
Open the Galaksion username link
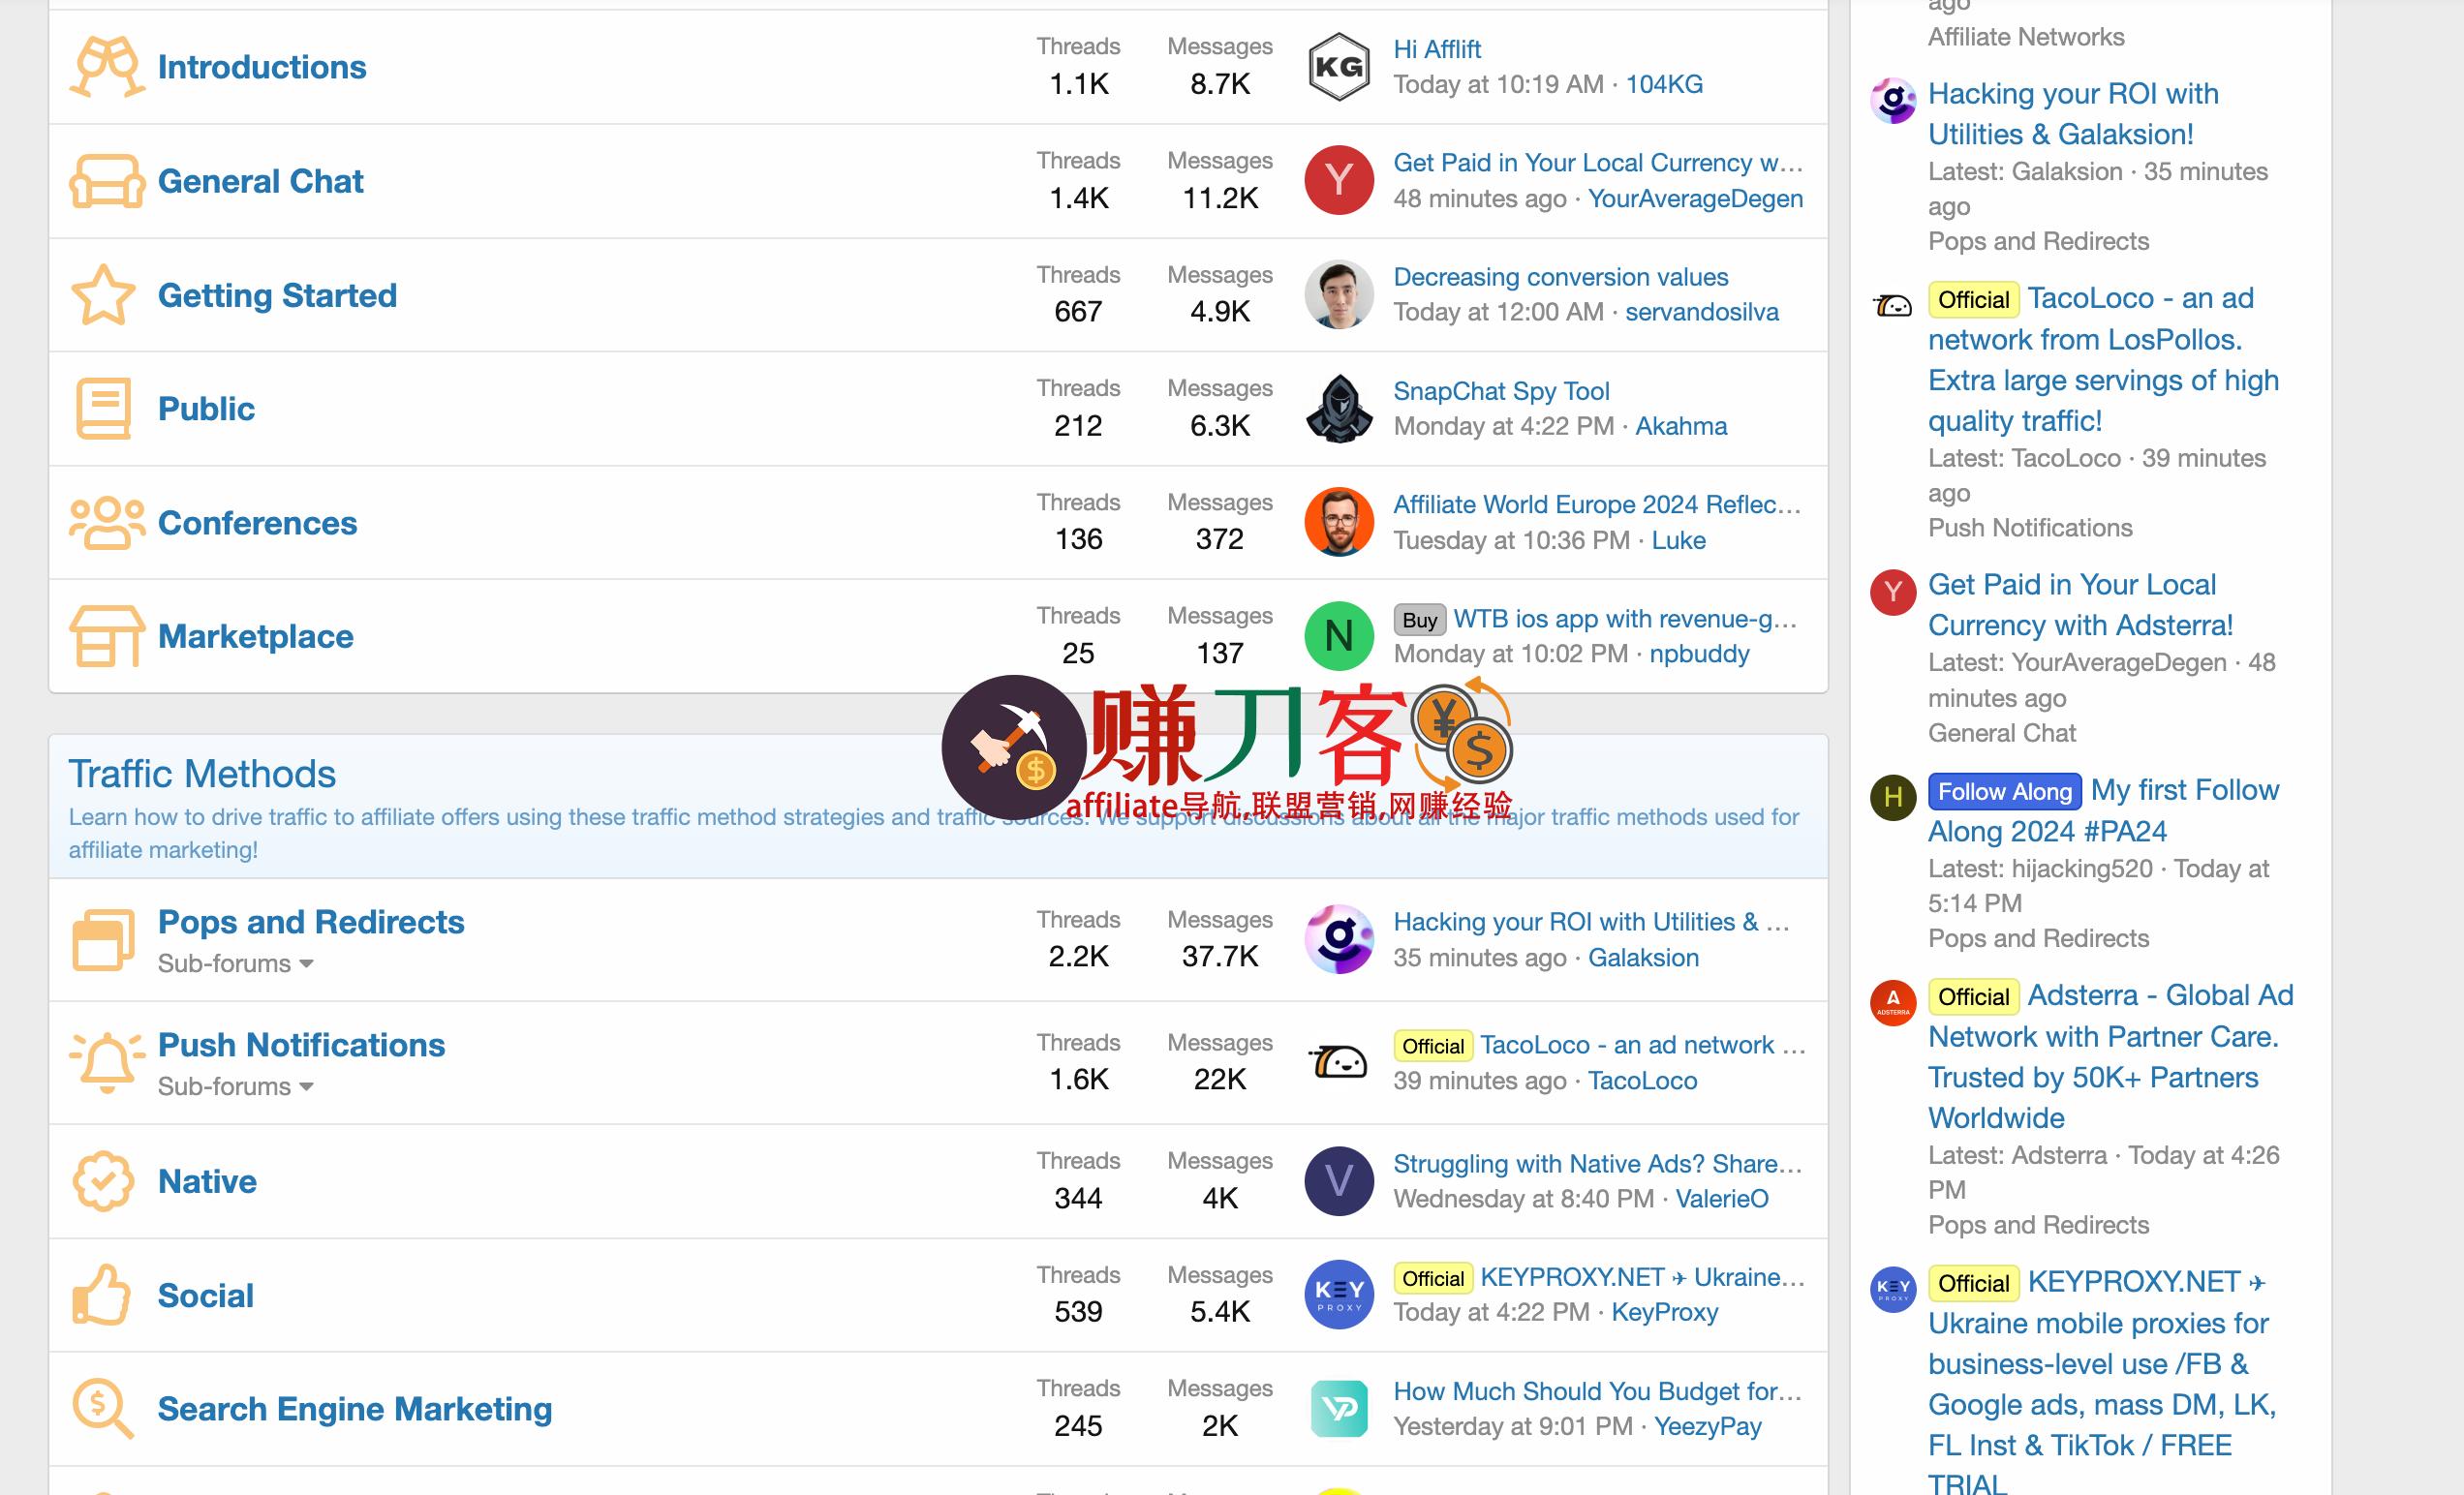1643,957
